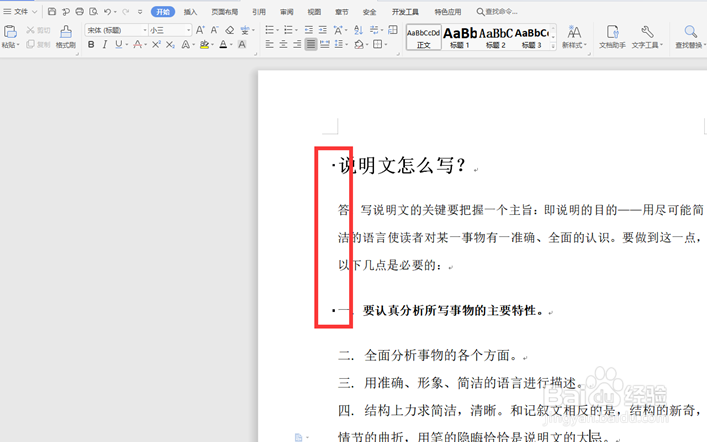Toggle align right
This screenshot has width=708, height=442.
tap(297, 44)
